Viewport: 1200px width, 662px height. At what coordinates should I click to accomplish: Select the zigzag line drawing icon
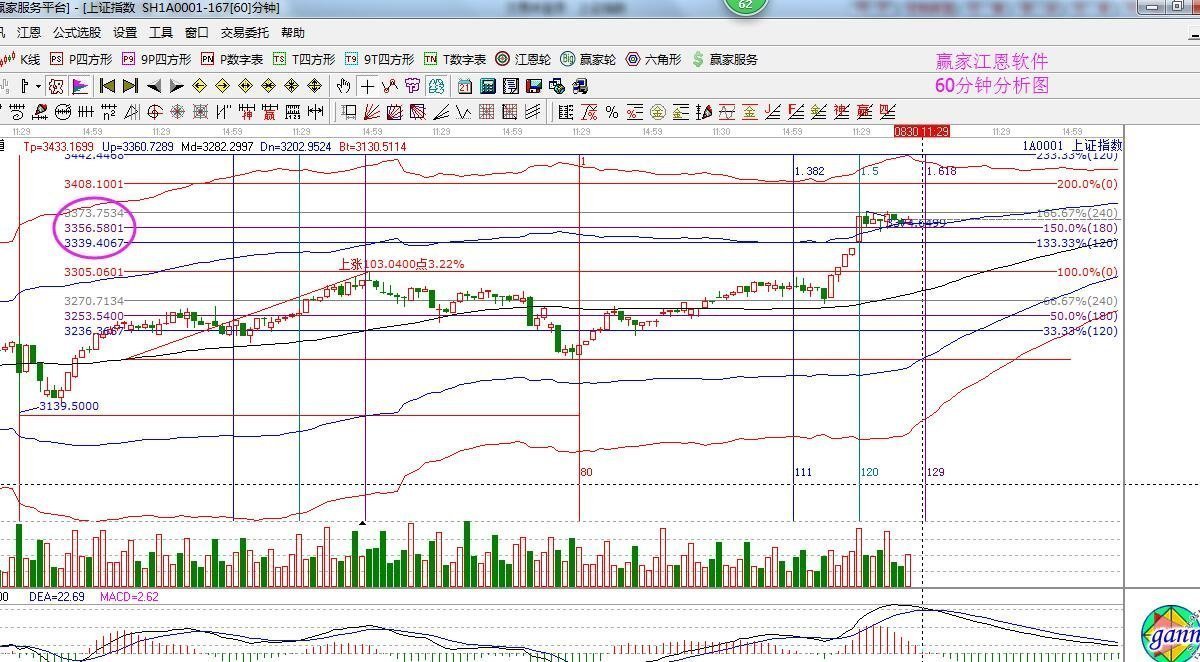pos(390,86)
